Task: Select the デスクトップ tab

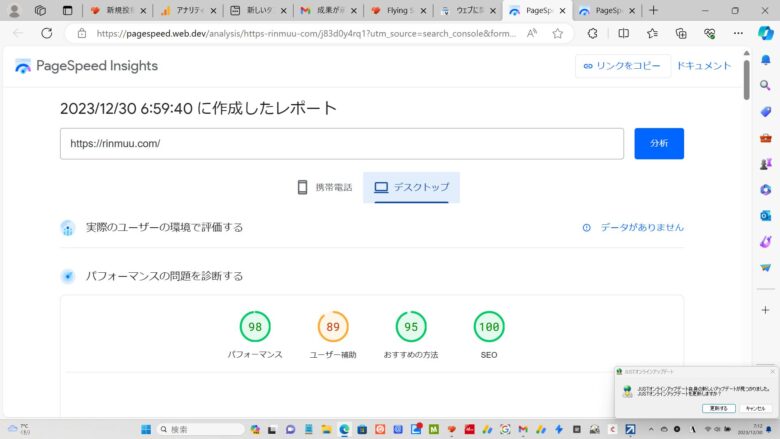Action: coord(411,187)
